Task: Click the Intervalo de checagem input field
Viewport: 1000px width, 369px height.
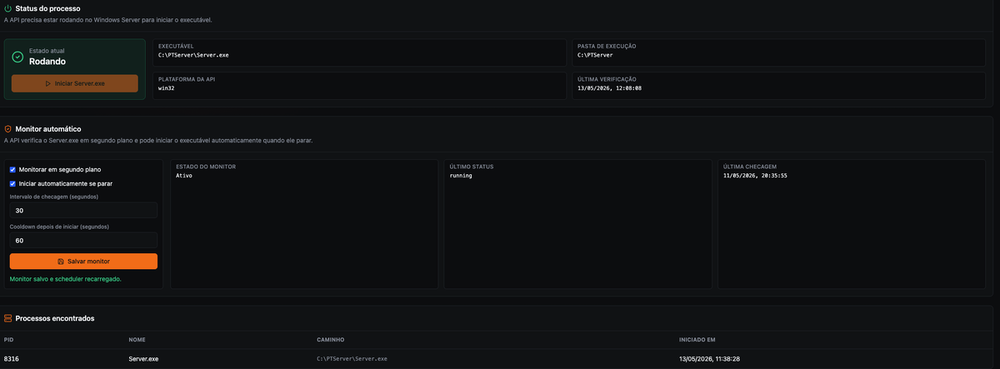Action: pos(84,210)
